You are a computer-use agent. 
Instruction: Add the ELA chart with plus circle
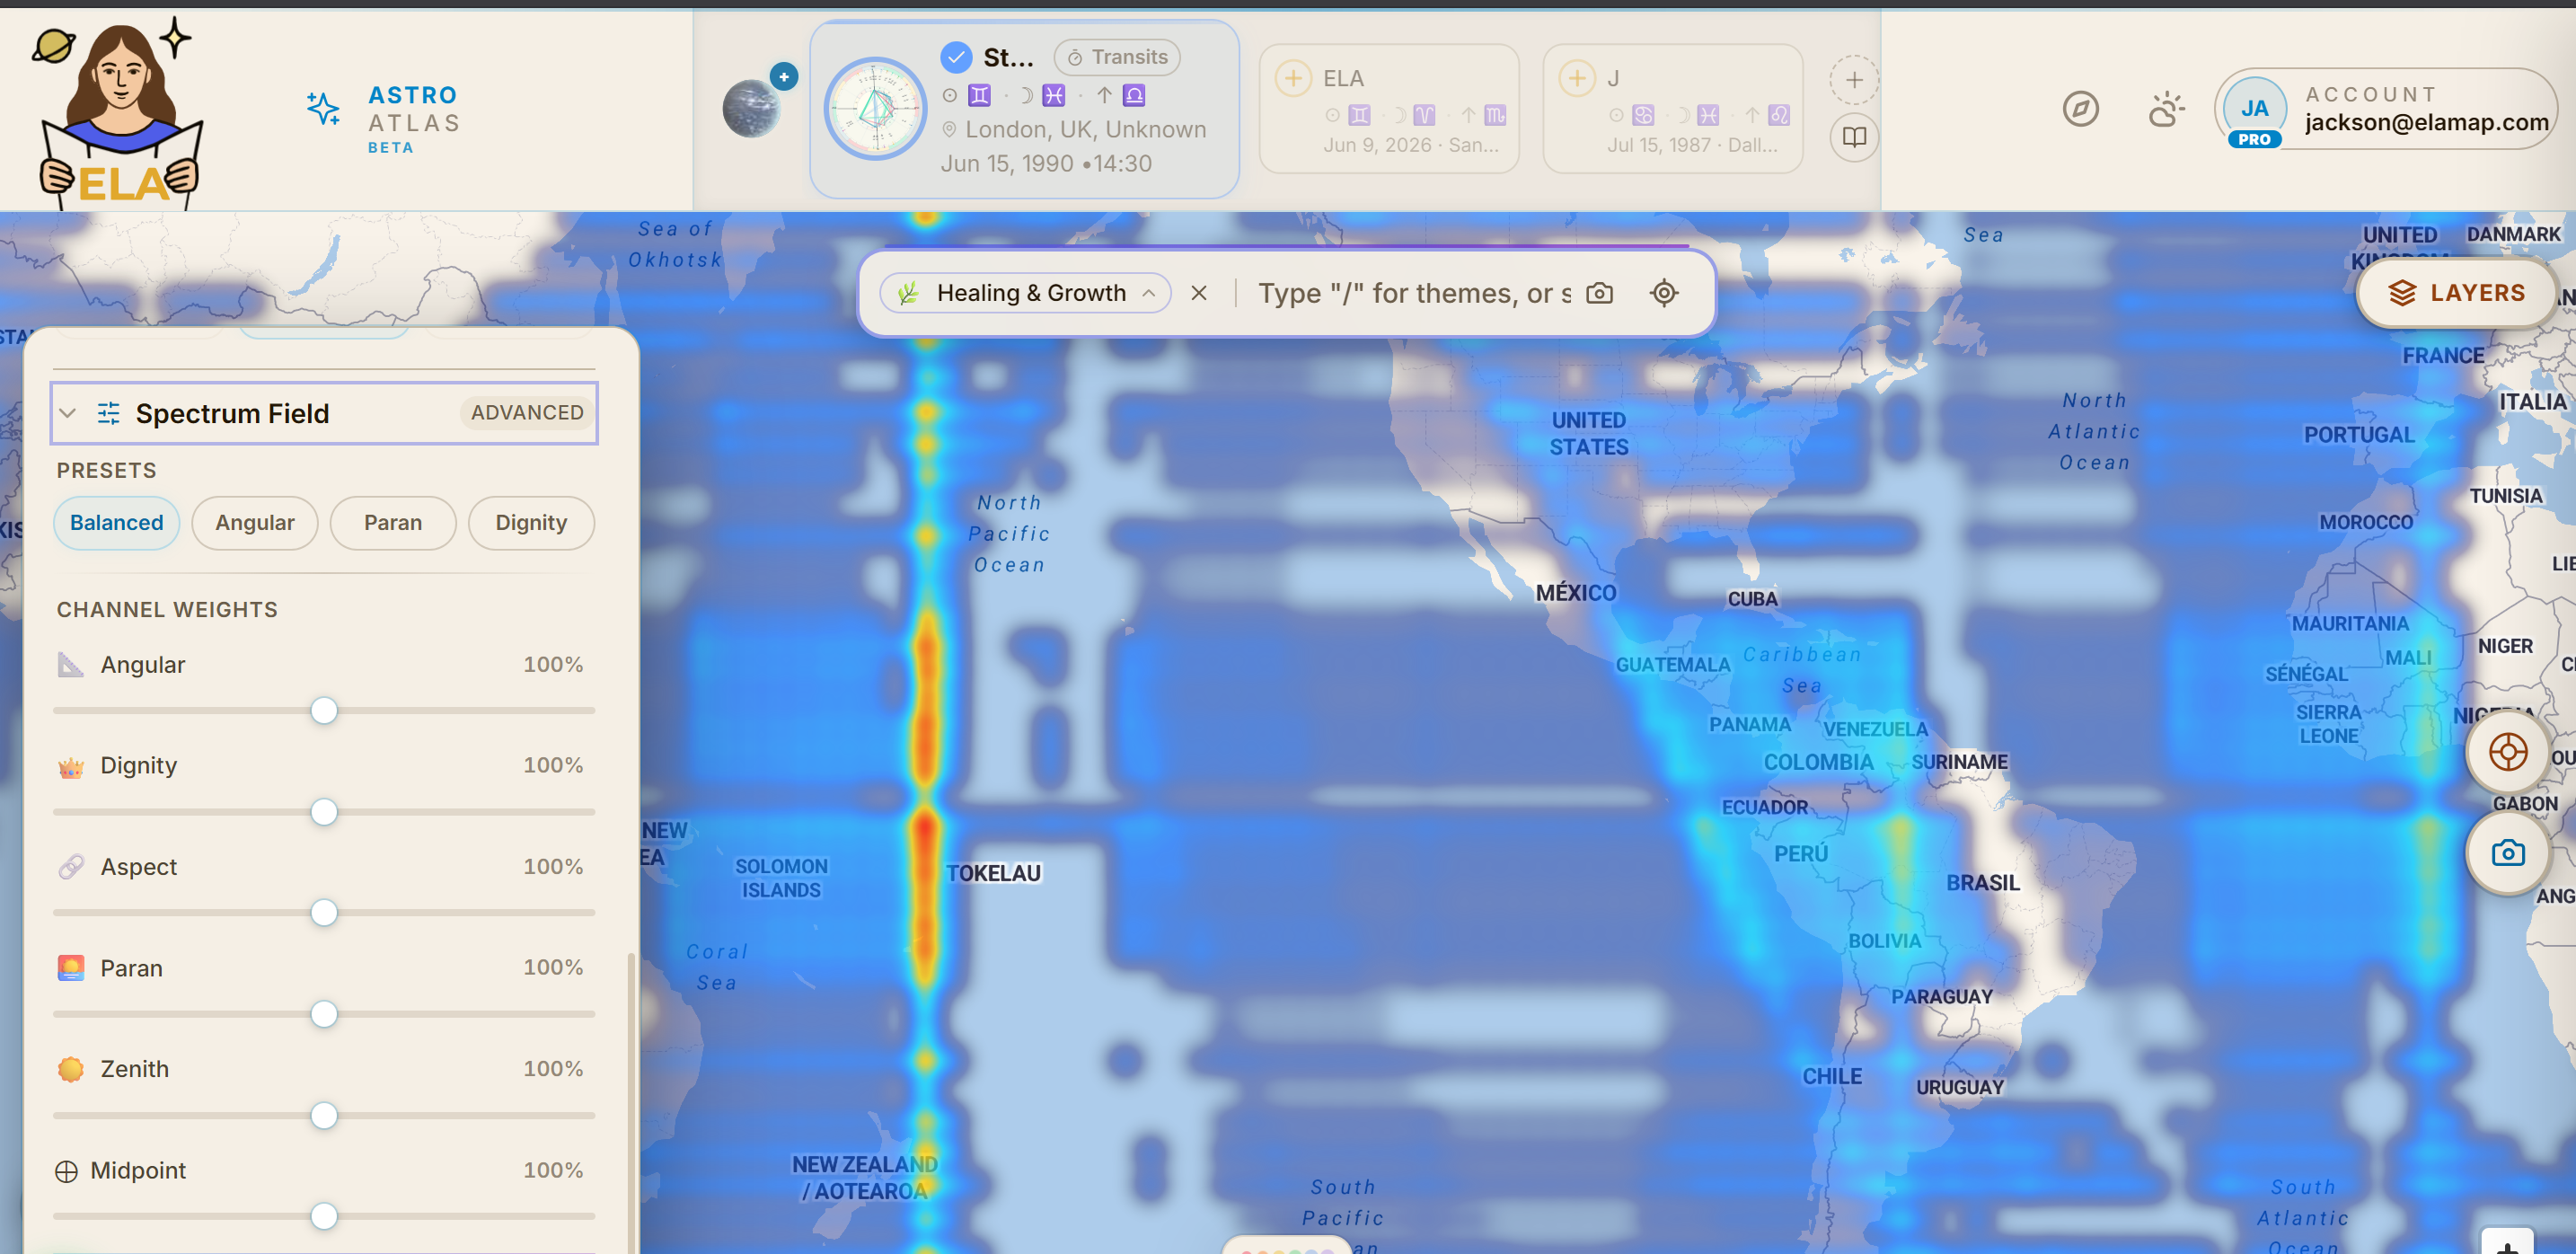click(x=1293, y=78)
